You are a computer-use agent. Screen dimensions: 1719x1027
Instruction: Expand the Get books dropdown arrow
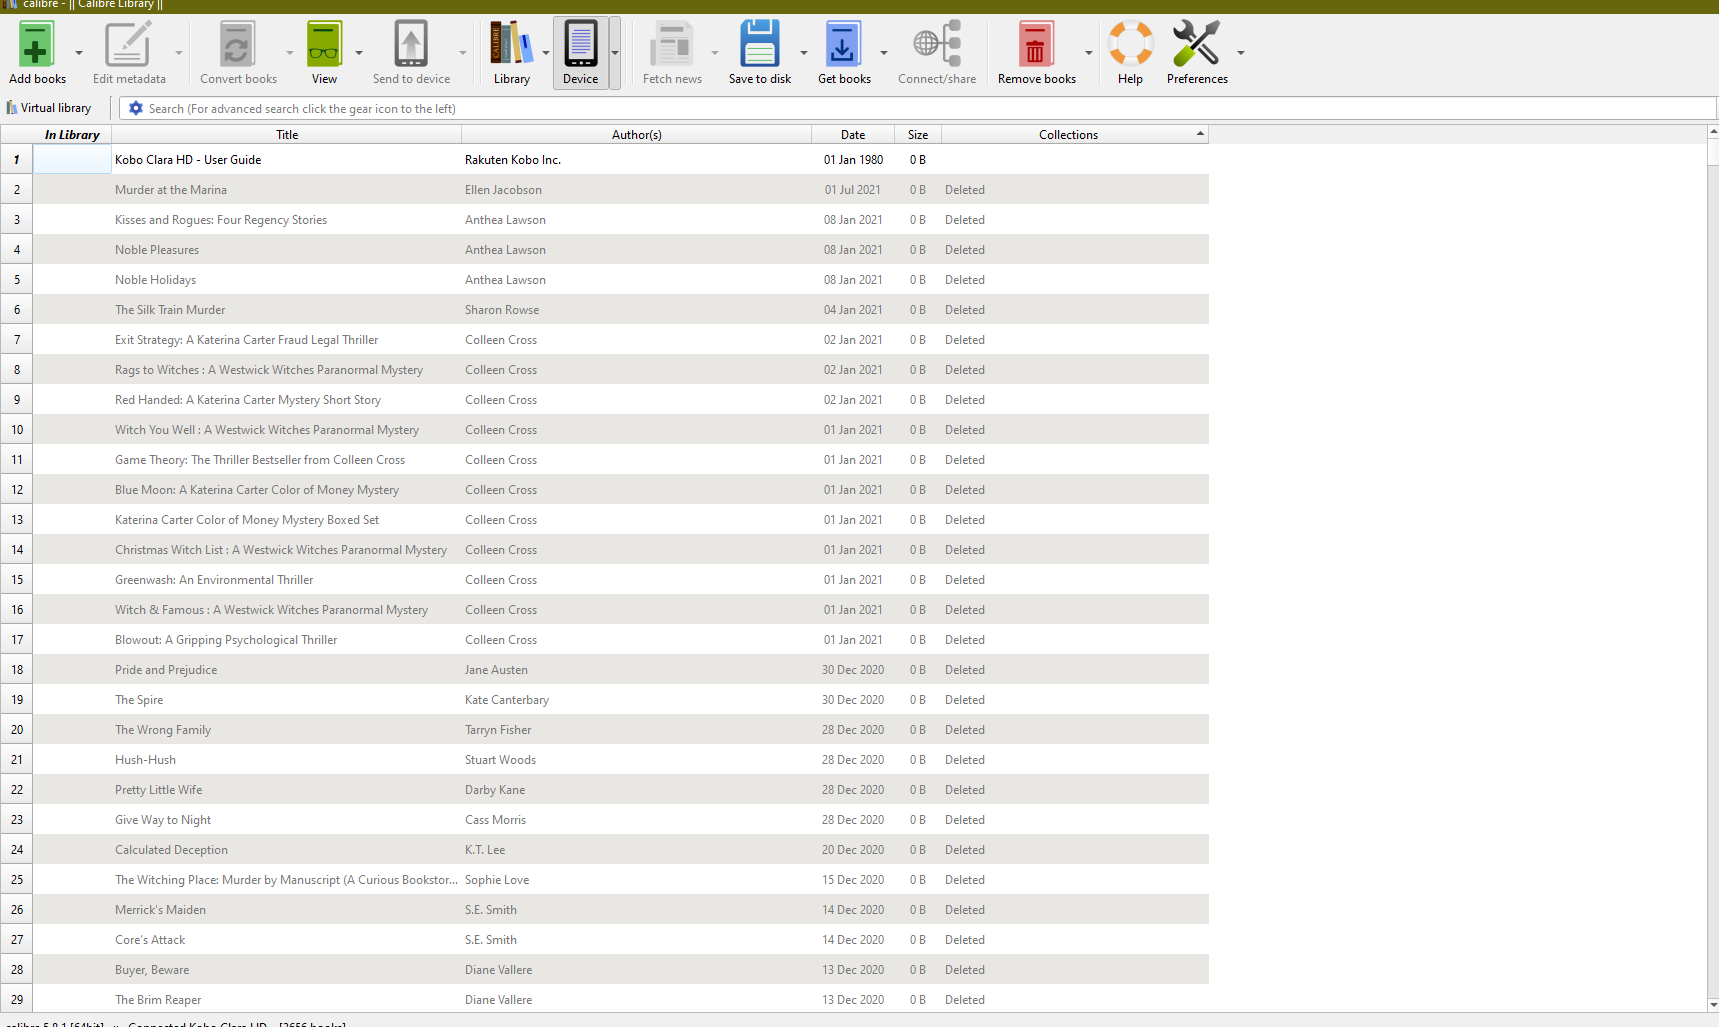(884, 53)
